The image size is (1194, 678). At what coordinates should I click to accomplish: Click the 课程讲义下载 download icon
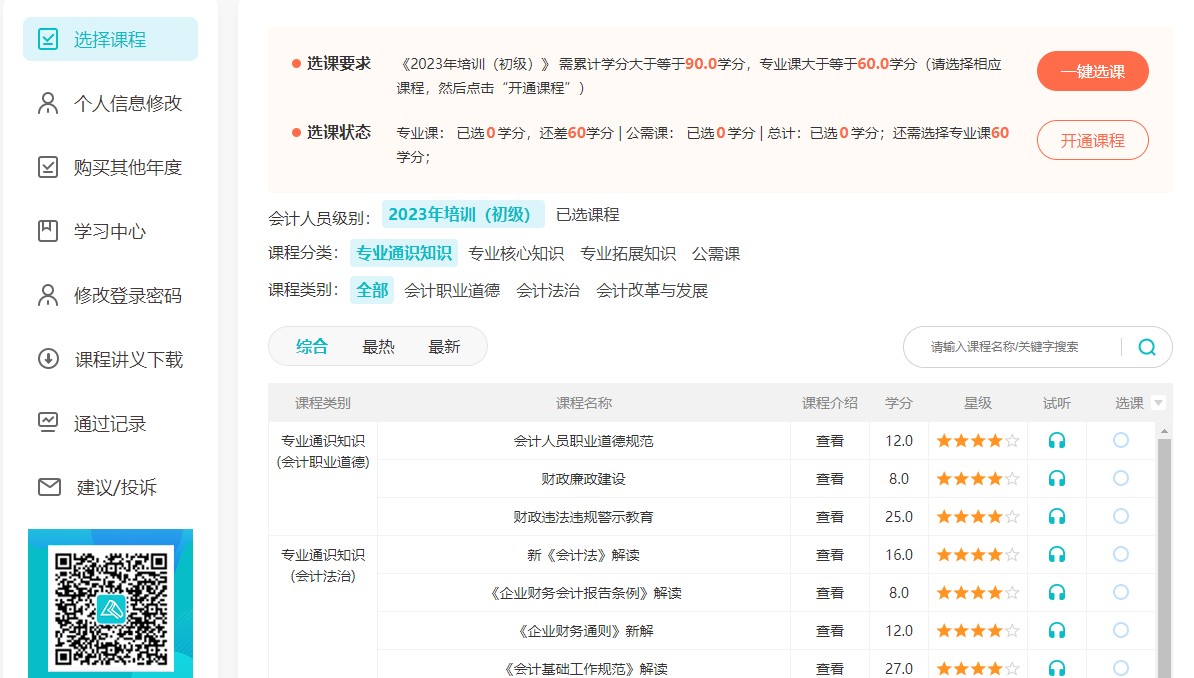(46, 359)
